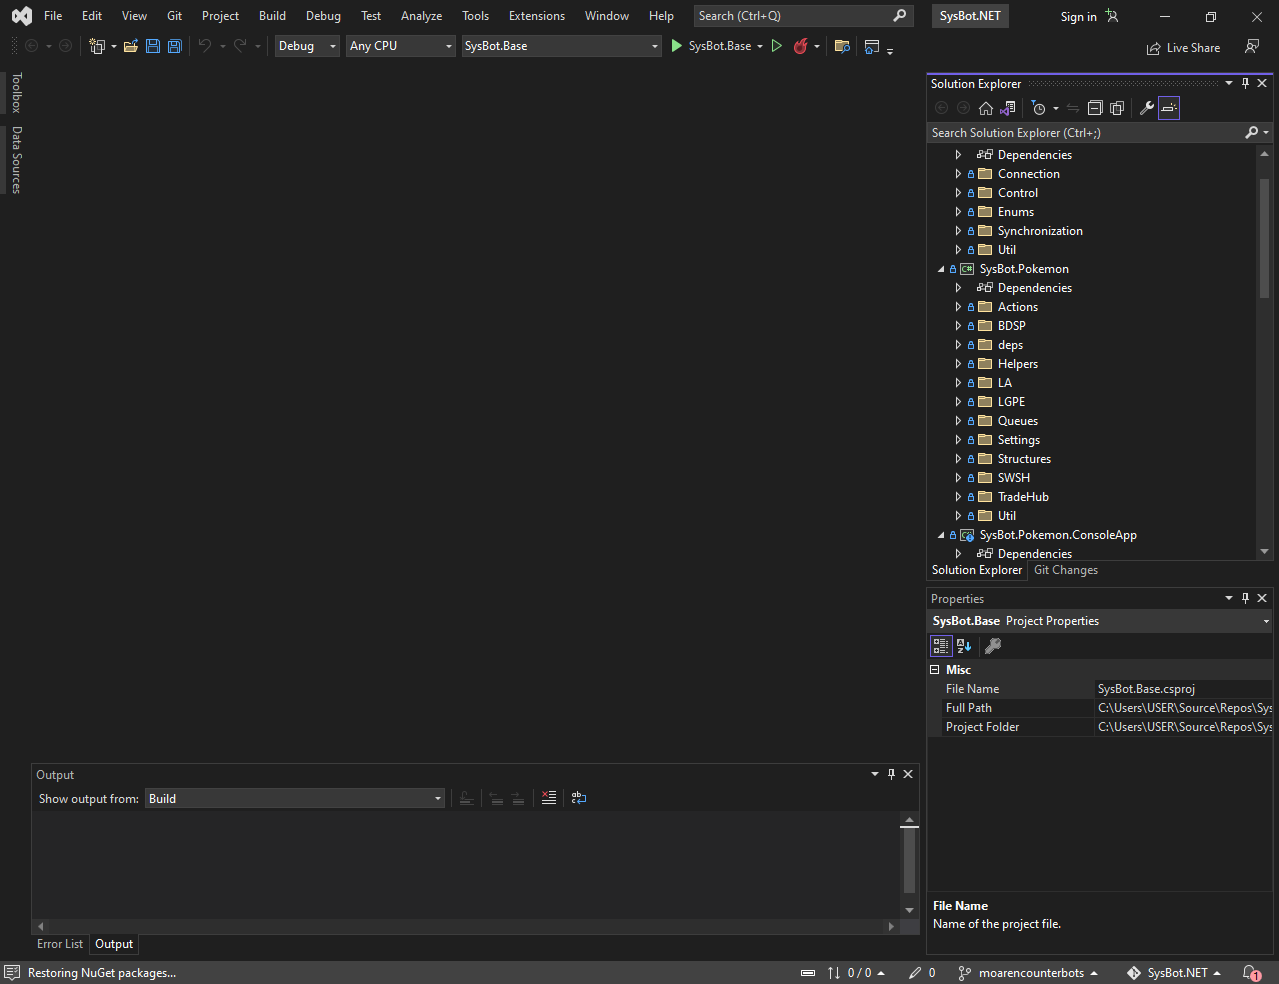Click Collapse All in Solution Explorer

pyautogui.click(x=1095, y=108)
